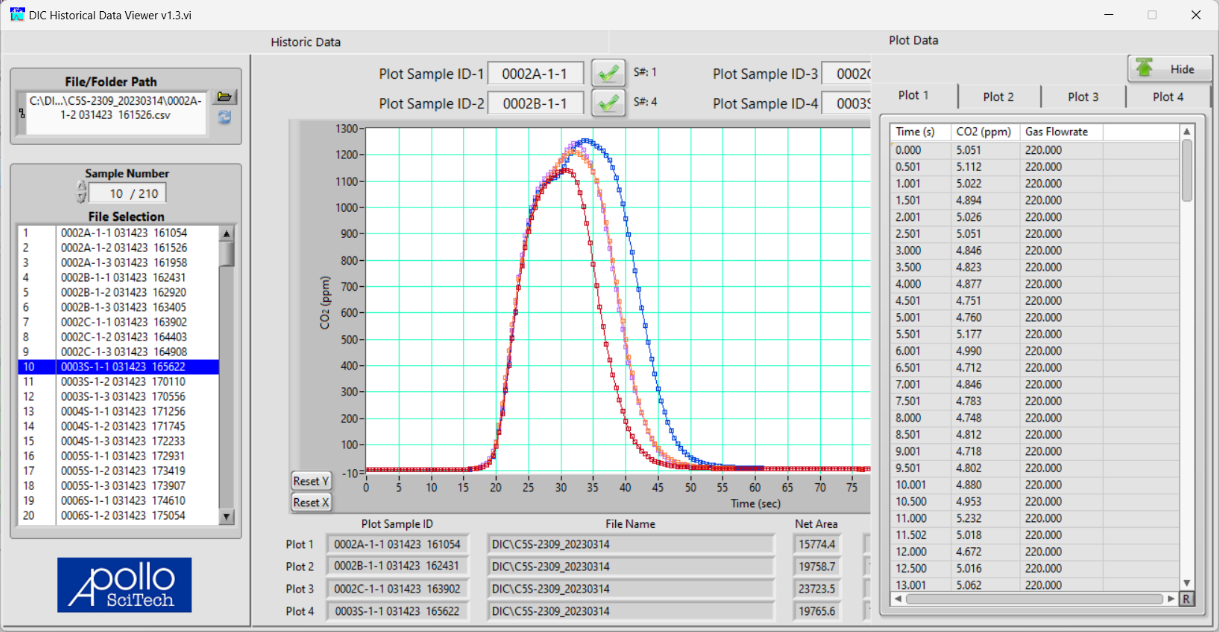Click the CO2 (ppm) column header
The width and height of the screenshot is (1219, 632).
point(986,132)
